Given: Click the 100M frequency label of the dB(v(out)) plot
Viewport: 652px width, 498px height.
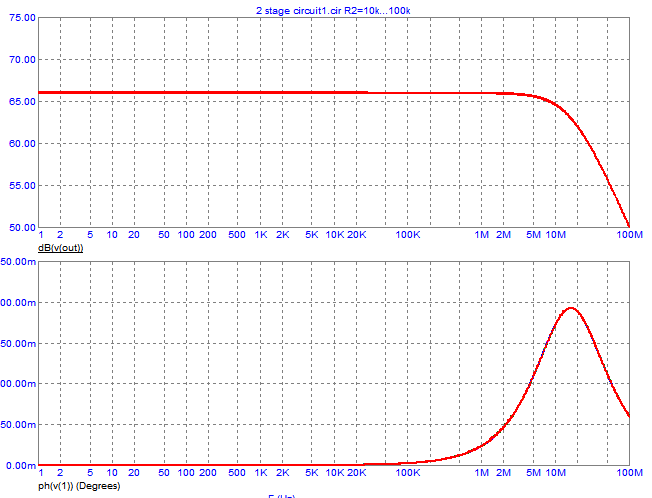Looking at the screenshot, I should 630,235.
